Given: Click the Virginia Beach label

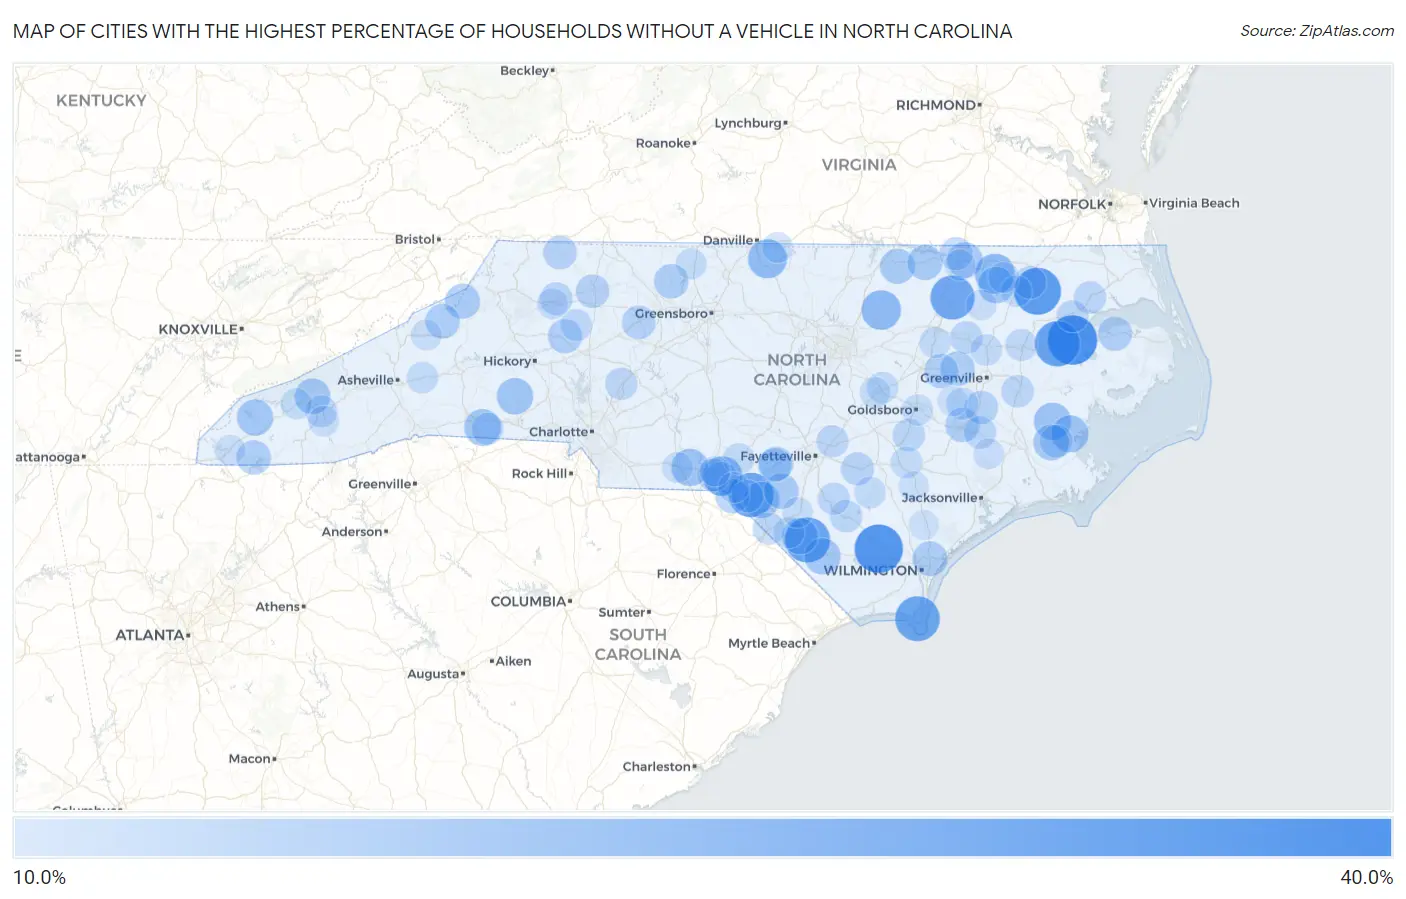Looking at the screenshot, I should click(1194, 203).
